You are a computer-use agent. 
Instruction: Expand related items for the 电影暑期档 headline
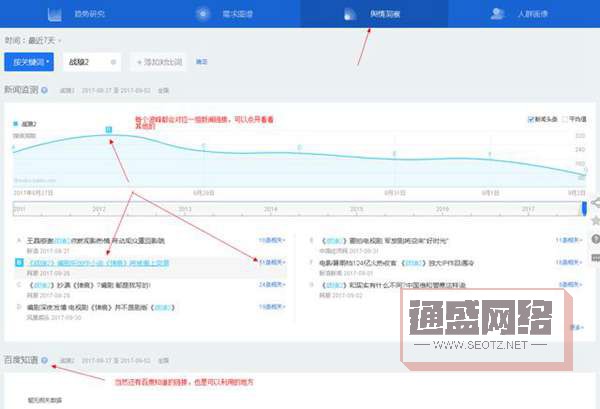click(x=569, y=262)
